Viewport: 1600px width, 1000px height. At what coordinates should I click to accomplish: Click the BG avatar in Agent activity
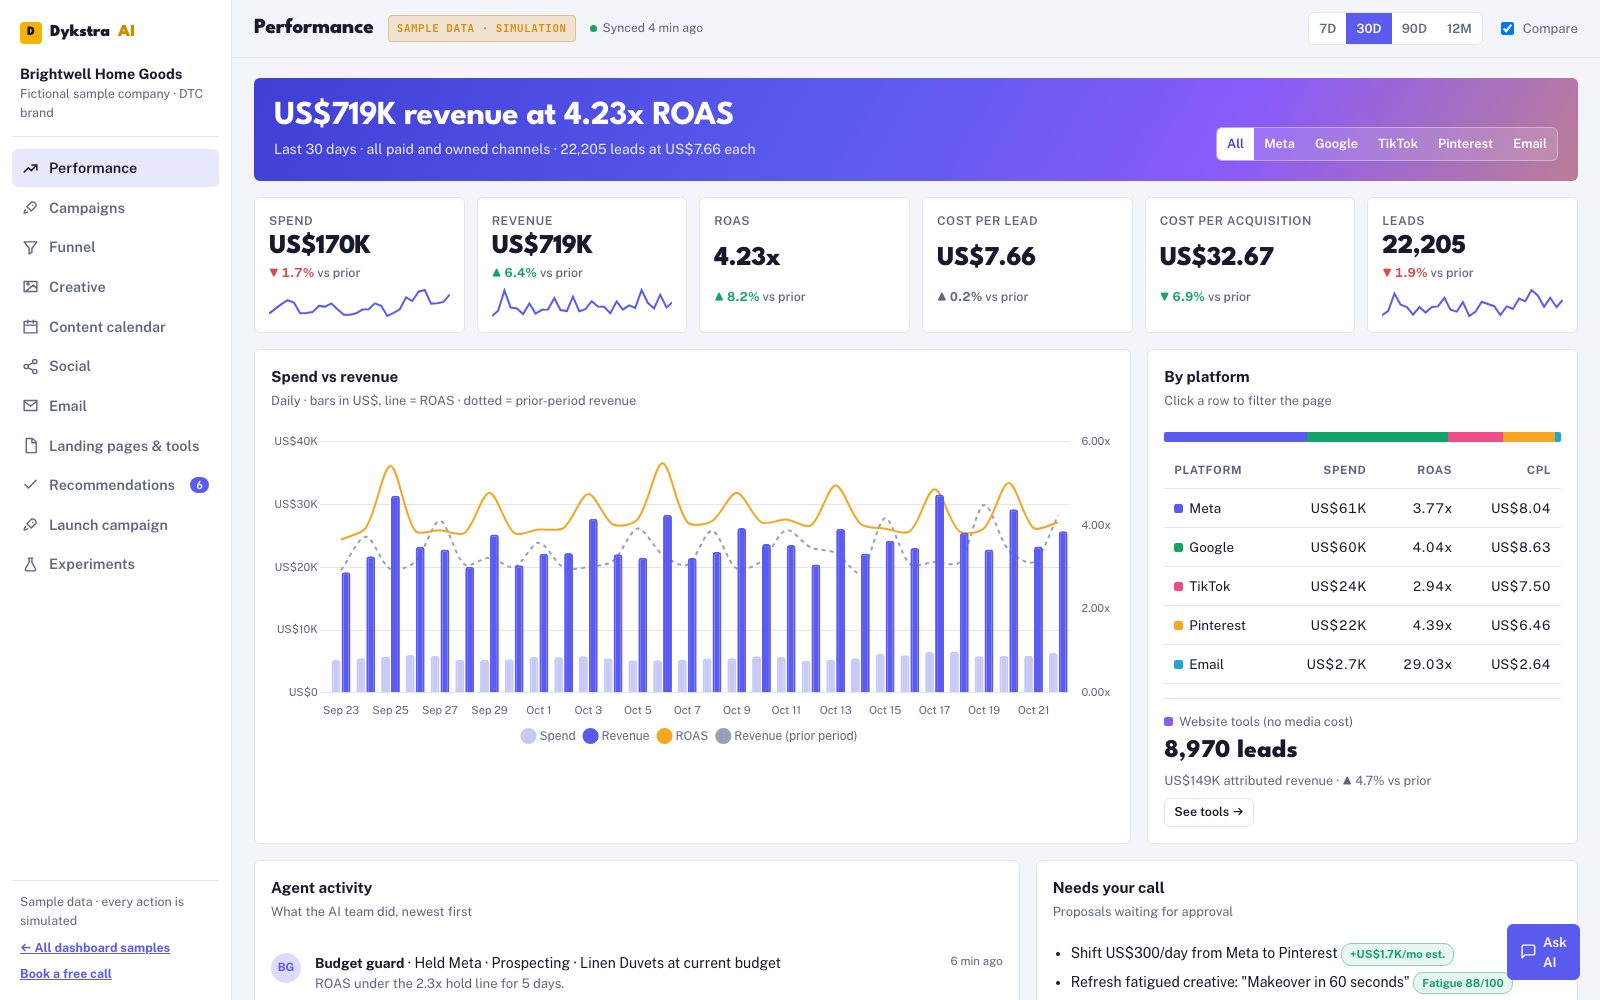[x=286, y=967]
